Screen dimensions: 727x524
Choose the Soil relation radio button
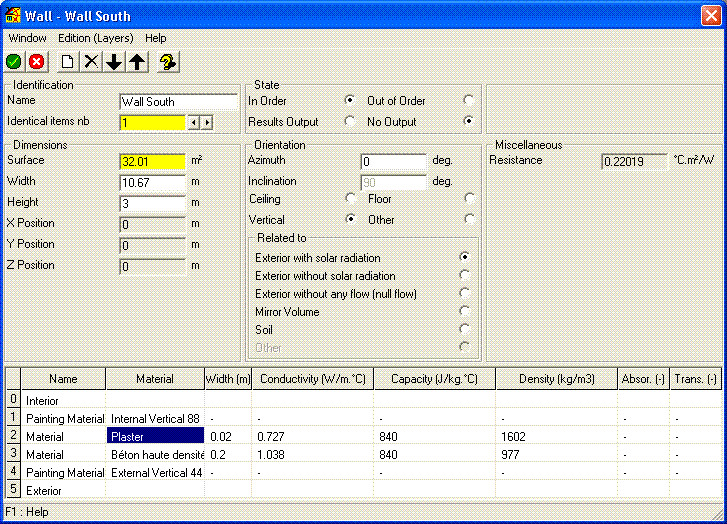(x=464, y=329)
